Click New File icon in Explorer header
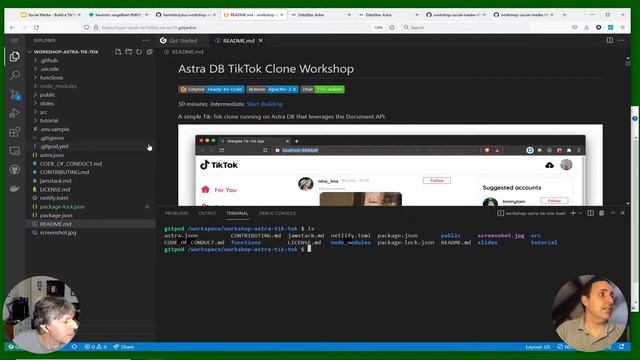The image size is (640, 360). pos(118,52)
